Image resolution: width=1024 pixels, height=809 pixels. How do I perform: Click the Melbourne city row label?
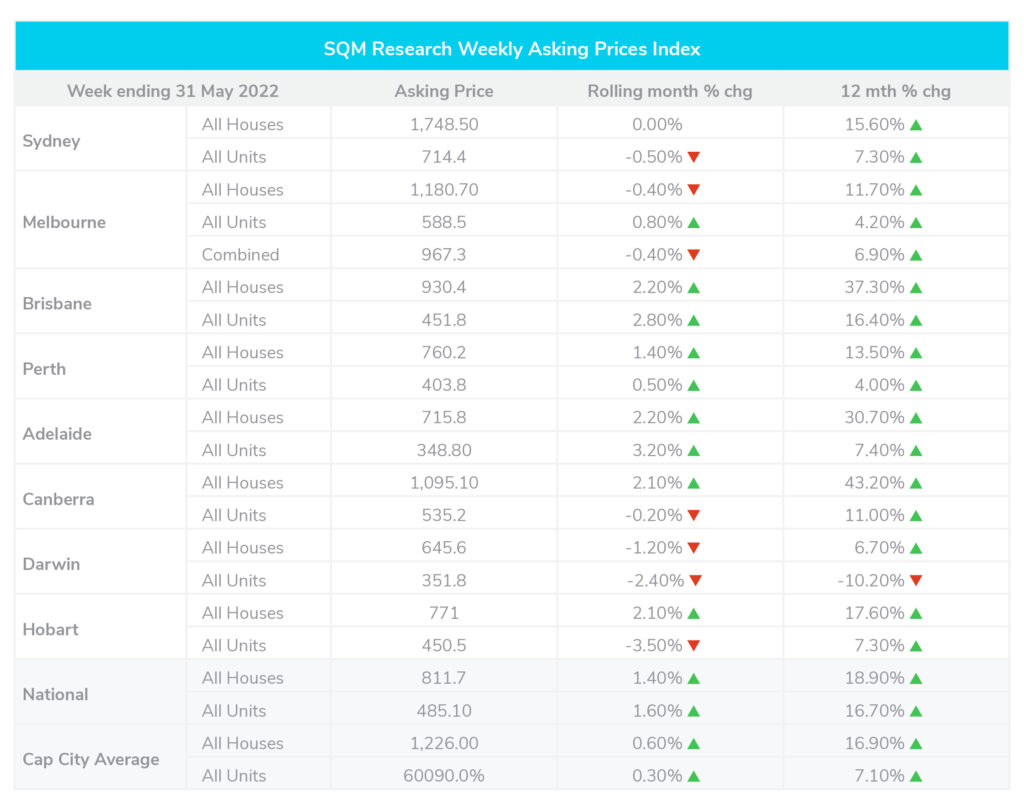[x=64, y=222]
